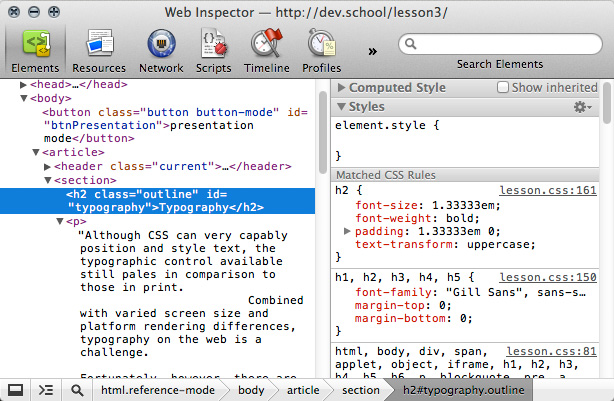Click the Matched CSS Rules heading
614x401 pixels.
pyautogui.click(x=386, y=175)
